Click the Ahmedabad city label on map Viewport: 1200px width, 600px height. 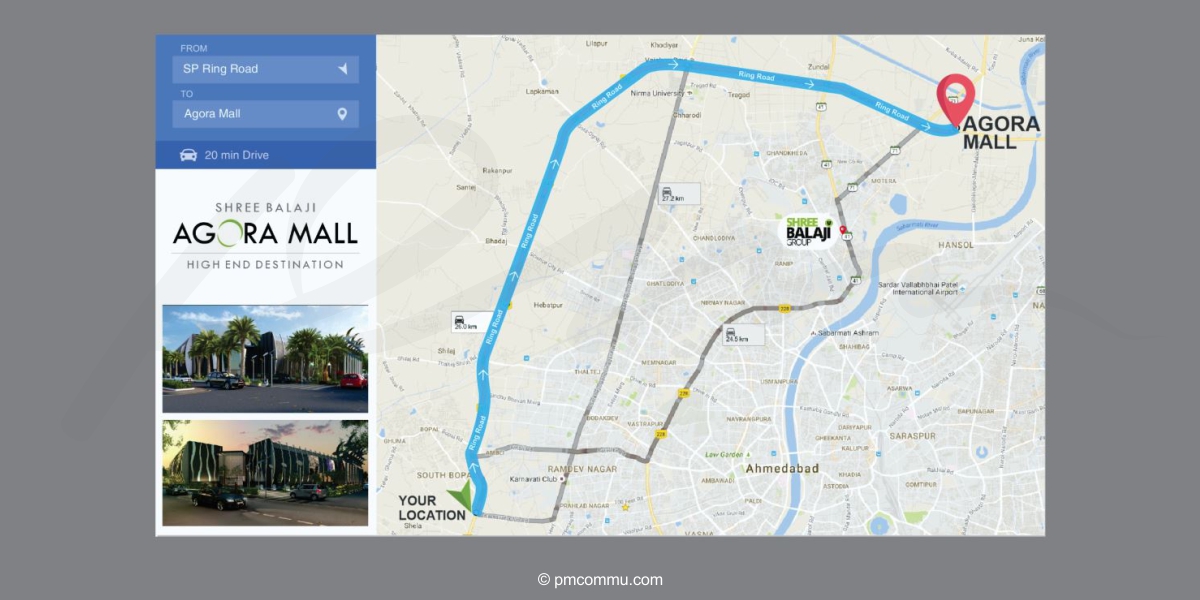point(782,469)
